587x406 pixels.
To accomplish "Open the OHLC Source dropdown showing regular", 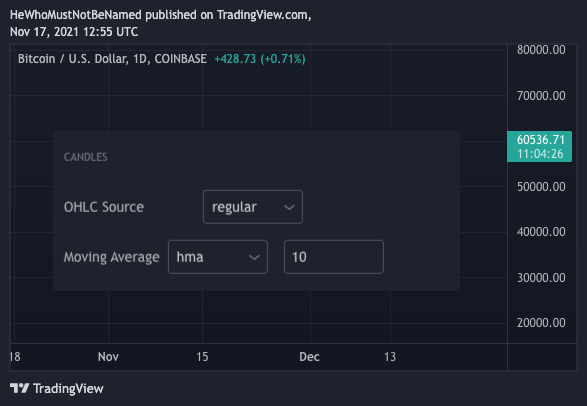I will pos(253,207).
